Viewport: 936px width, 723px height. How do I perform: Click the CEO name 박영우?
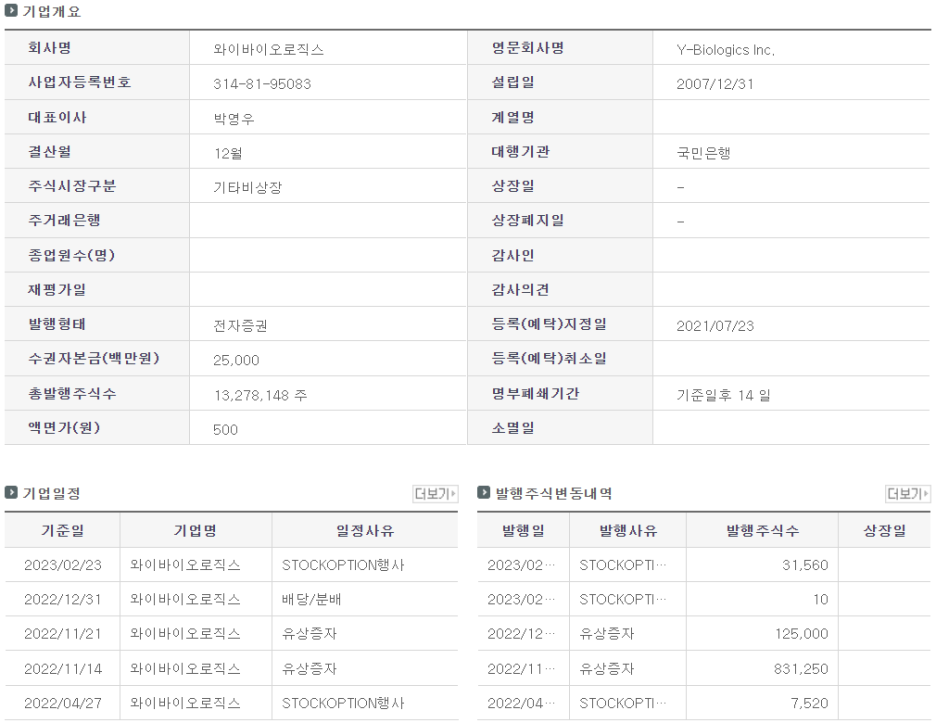pyautogui.click(x=234, y=119)
